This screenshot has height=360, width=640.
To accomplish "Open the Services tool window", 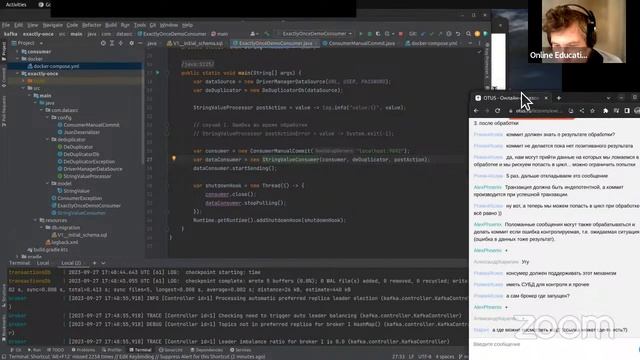I will click(x=240, y=350).
